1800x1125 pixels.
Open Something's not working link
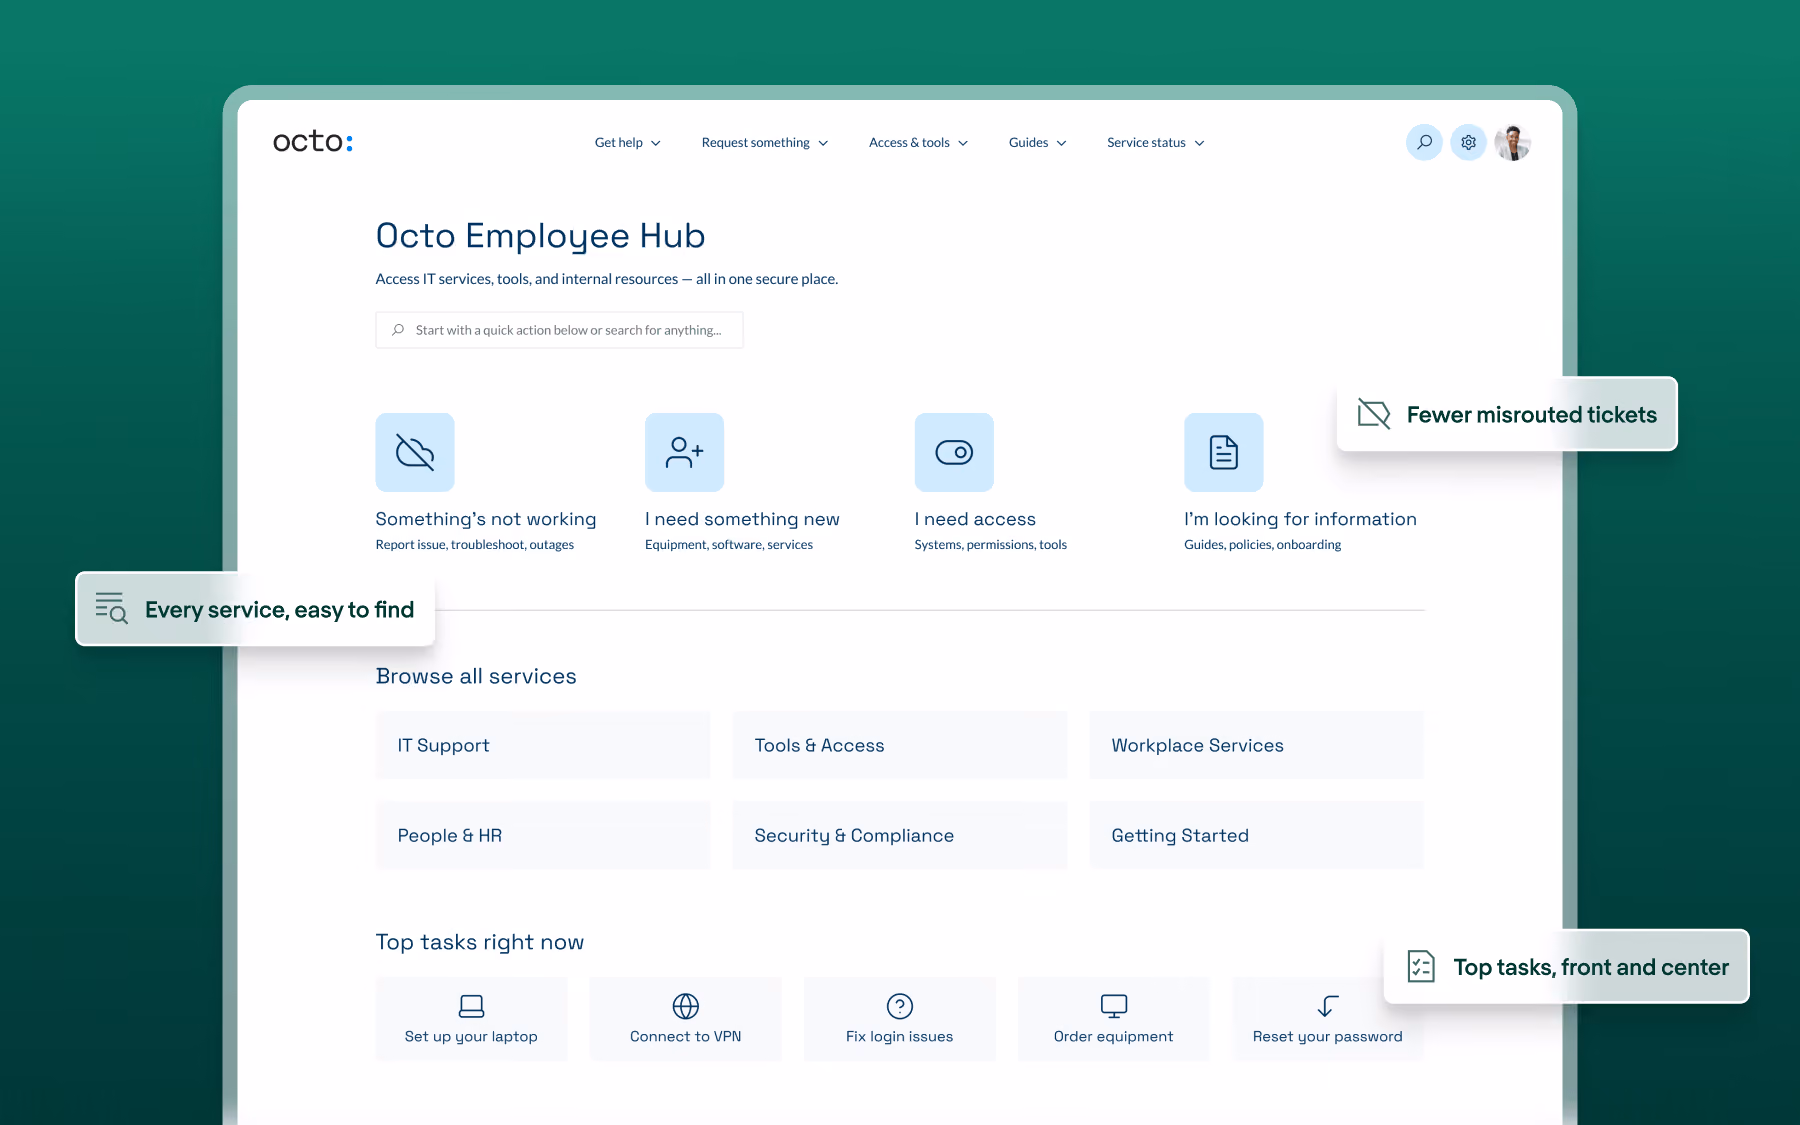click(x=486, y=519)
